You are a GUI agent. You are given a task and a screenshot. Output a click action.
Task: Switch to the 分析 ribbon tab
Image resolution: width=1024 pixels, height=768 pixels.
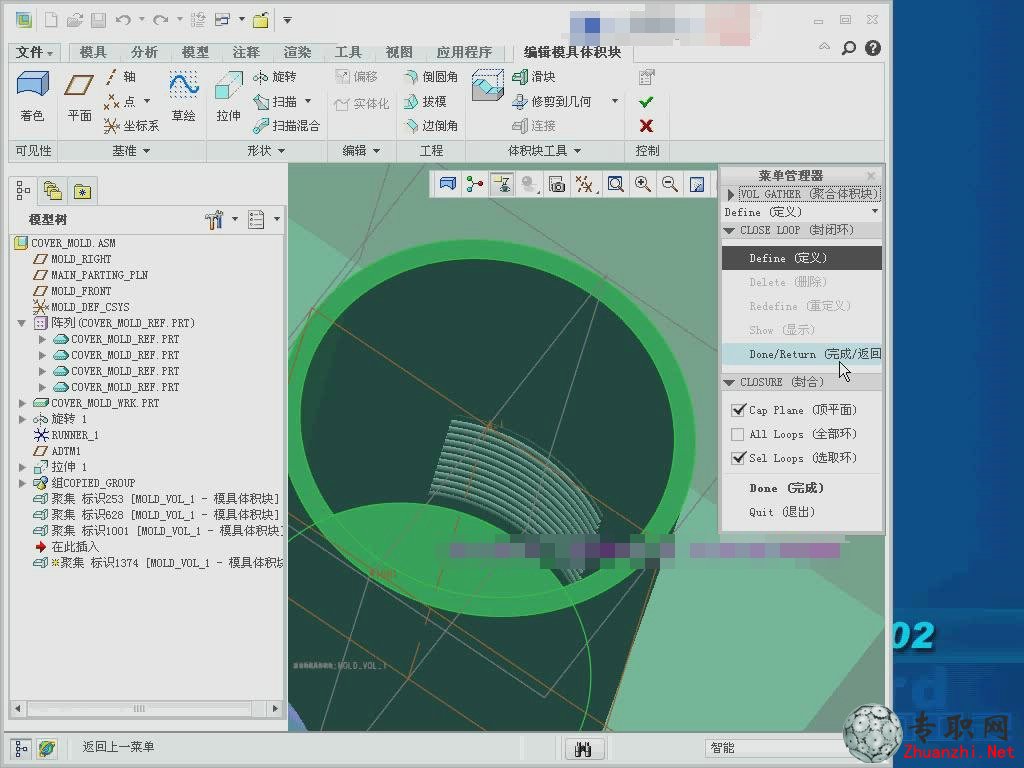144,52
